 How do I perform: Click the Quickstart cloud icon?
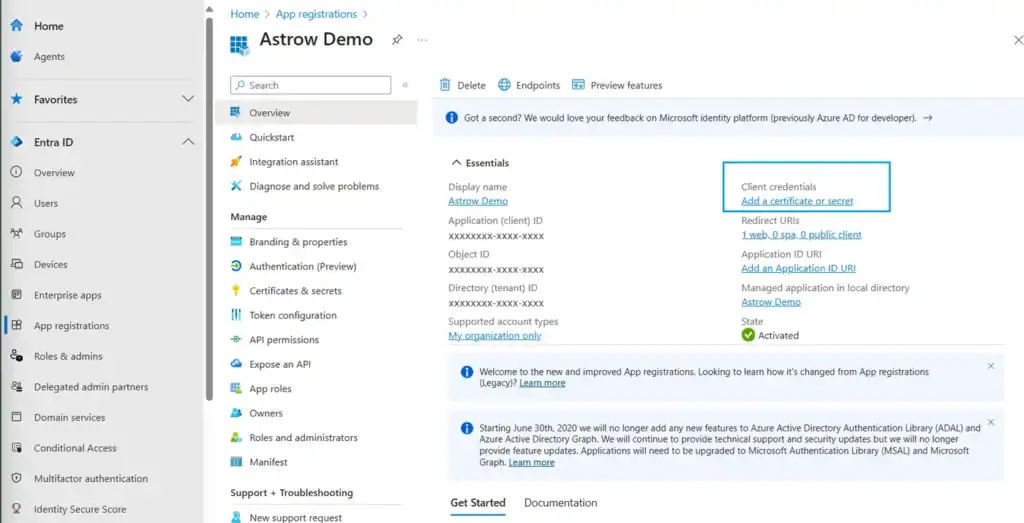pos(236,137)
